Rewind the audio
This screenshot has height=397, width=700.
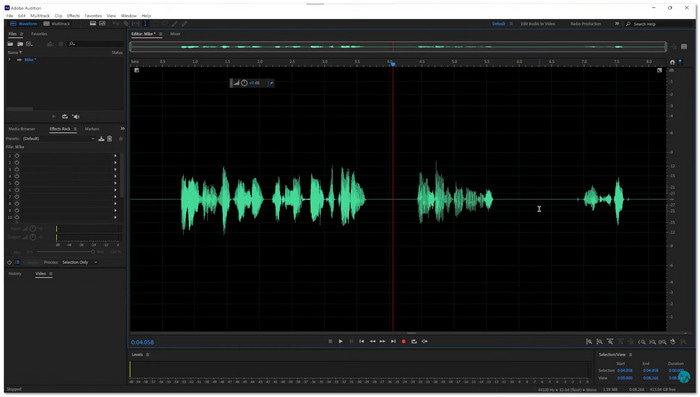(372, 341)
